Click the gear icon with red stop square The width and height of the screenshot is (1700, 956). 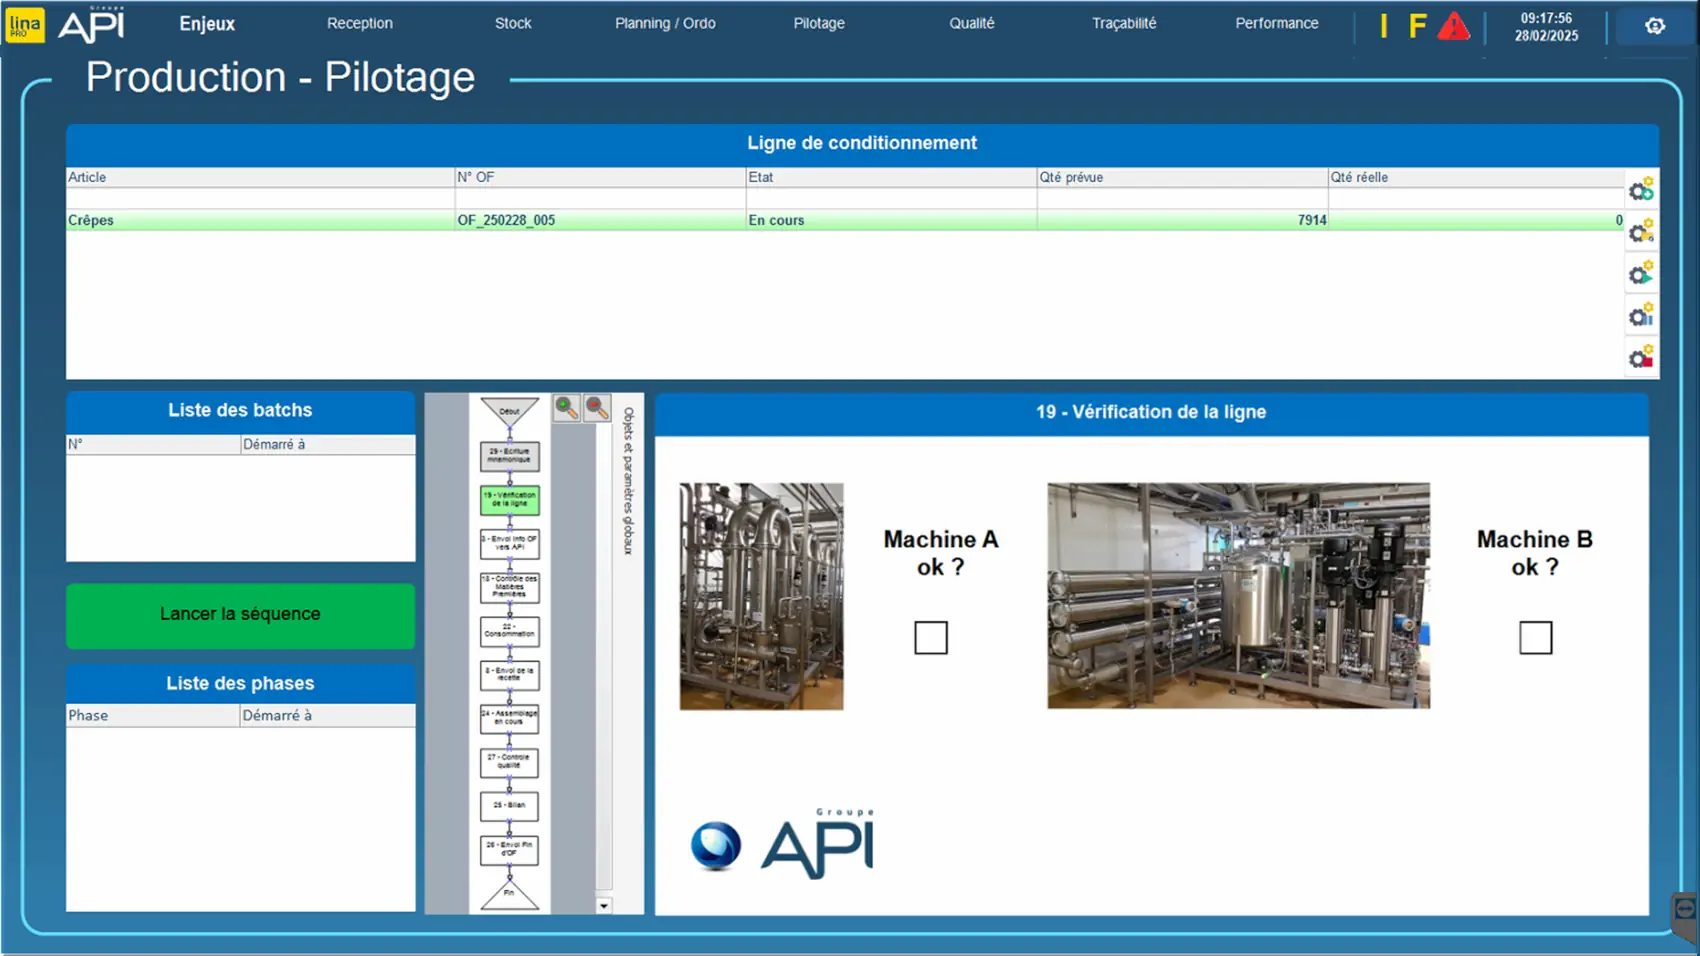pos(1640,358)
